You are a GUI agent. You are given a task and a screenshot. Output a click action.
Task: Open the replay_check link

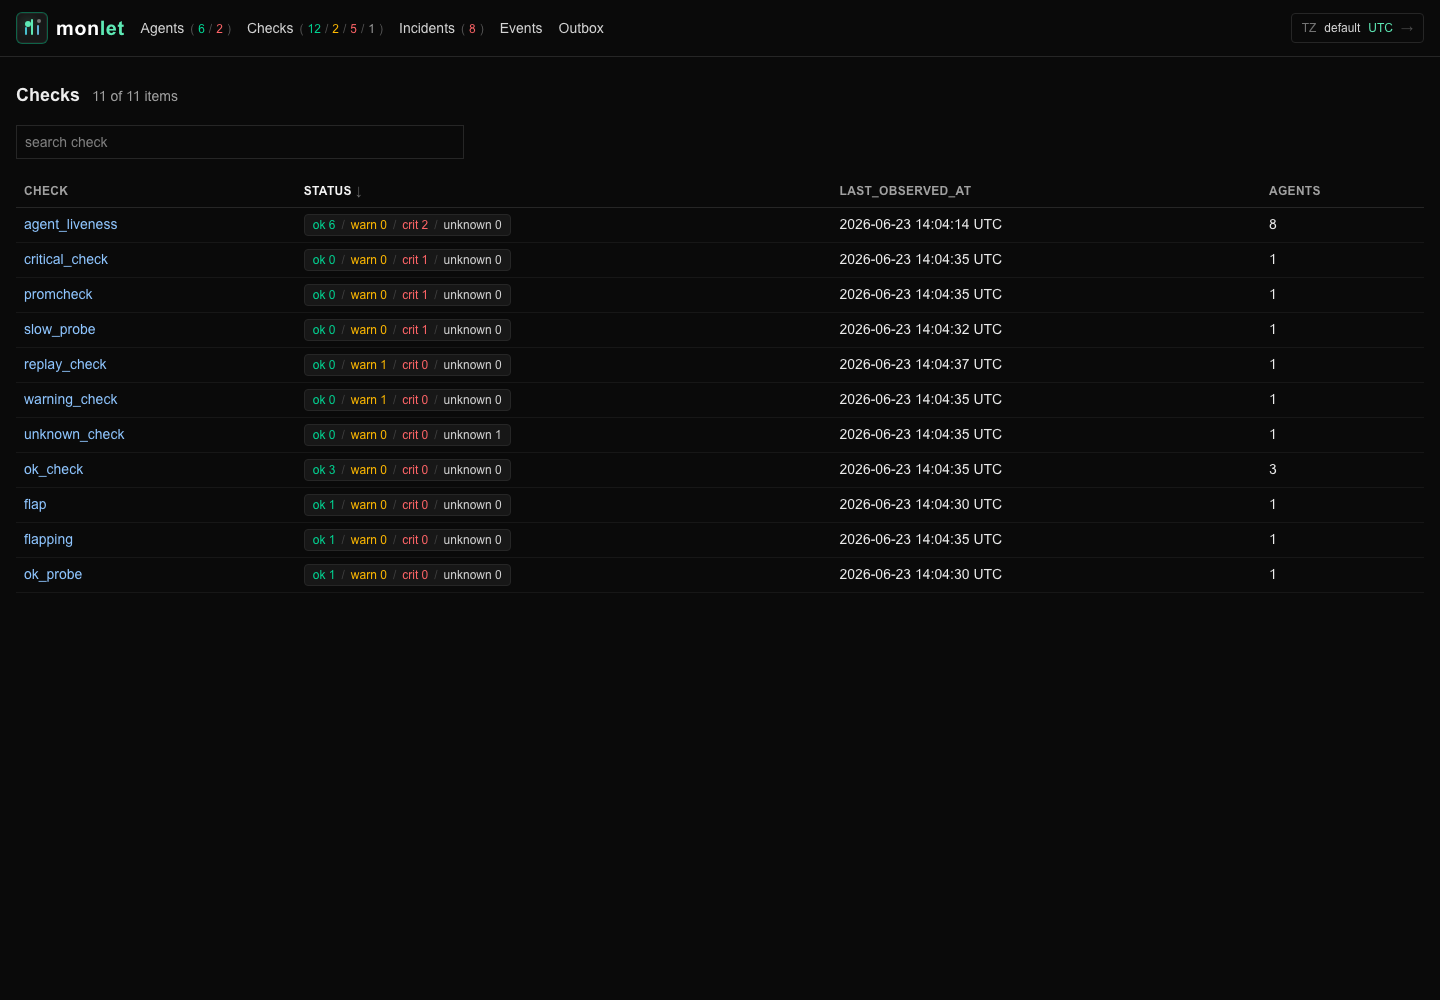[x=65, y=364]
